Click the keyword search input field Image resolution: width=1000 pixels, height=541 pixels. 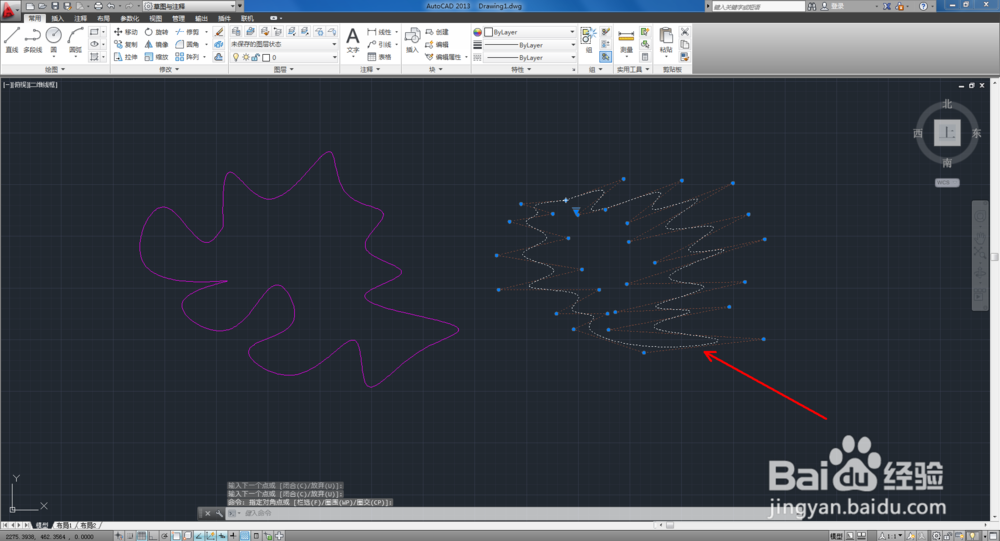(x=758, y=6)
